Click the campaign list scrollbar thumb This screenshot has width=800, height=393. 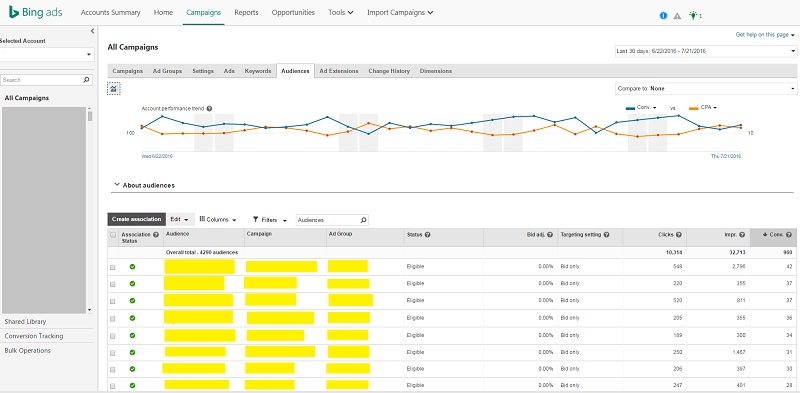pos(90,116)
